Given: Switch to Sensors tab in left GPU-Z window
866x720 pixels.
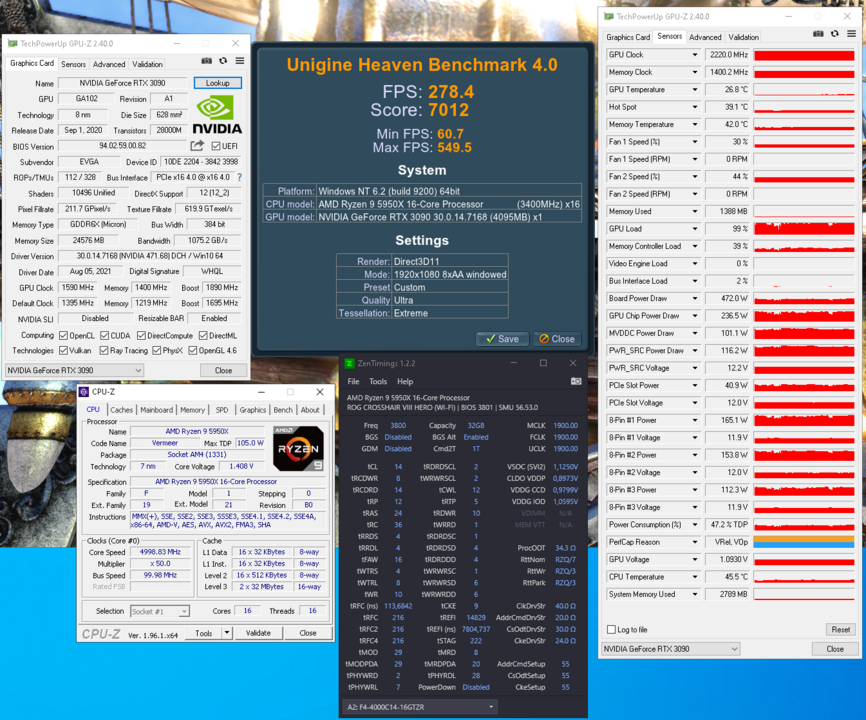Looking at the screenshot, I should click(x=73, y=64).
